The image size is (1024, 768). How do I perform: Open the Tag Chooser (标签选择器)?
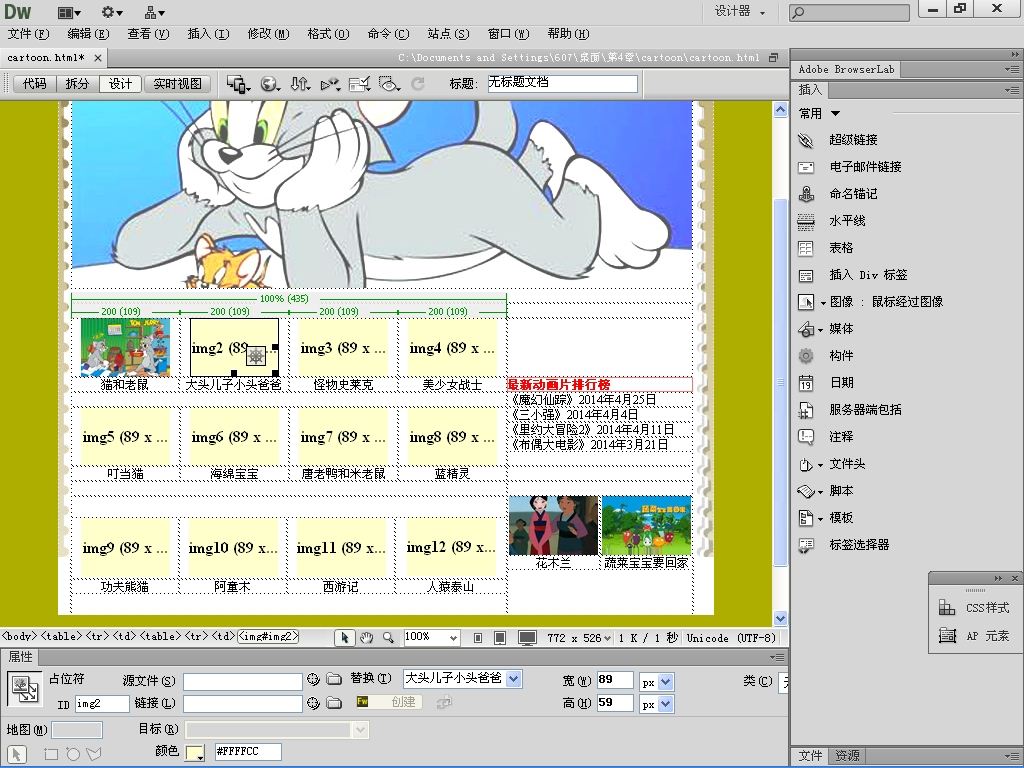tap(806, 545)
